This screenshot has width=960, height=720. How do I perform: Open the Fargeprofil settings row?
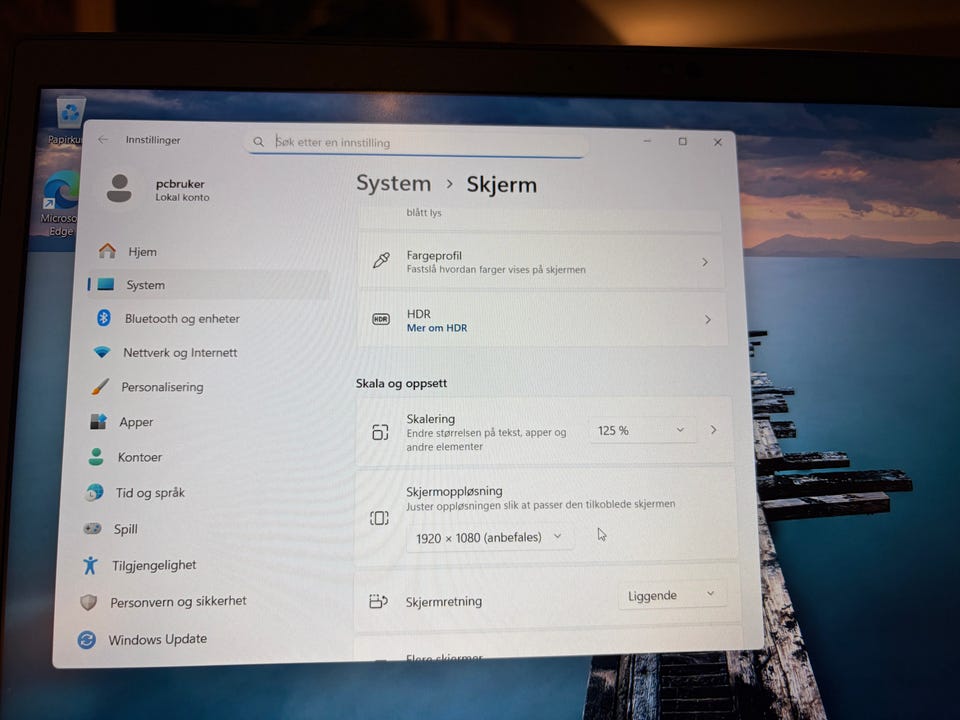pos(541,261)
